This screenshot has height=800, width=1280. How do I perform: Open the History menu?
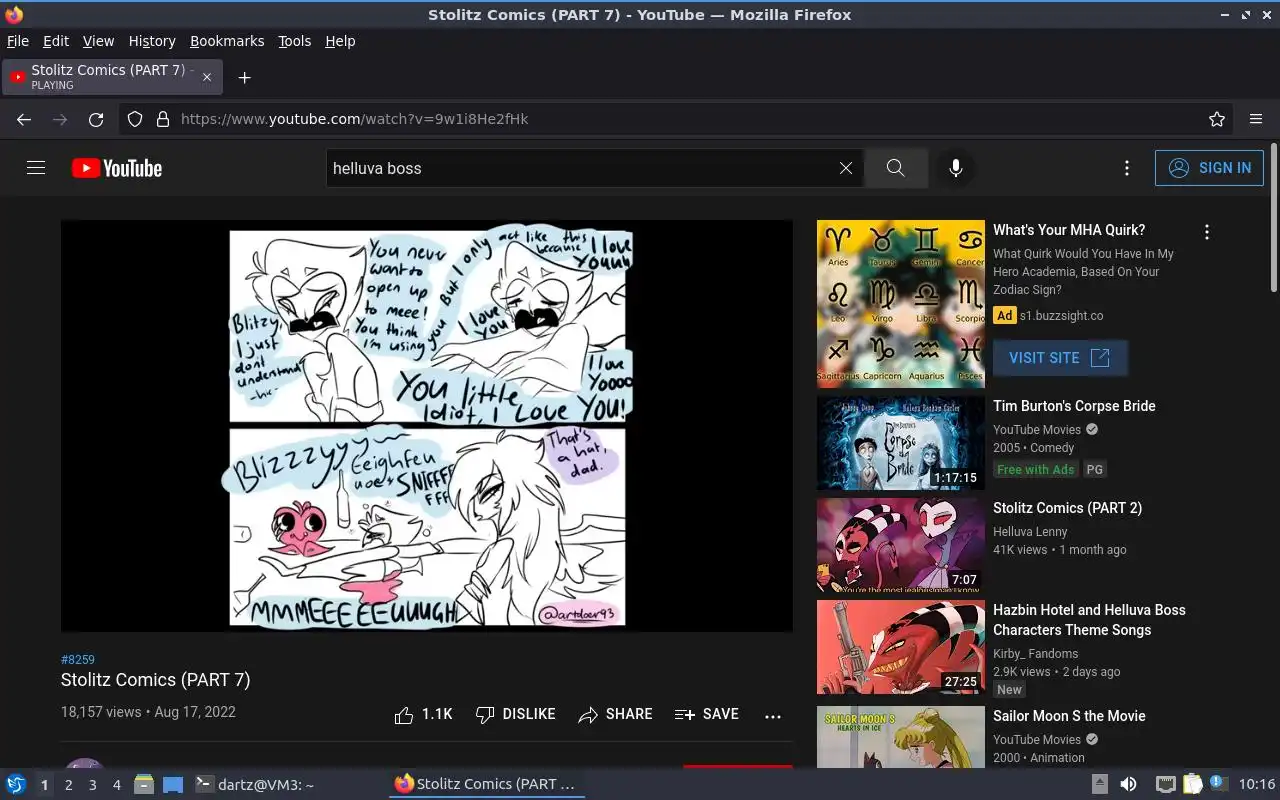point(152,41)
